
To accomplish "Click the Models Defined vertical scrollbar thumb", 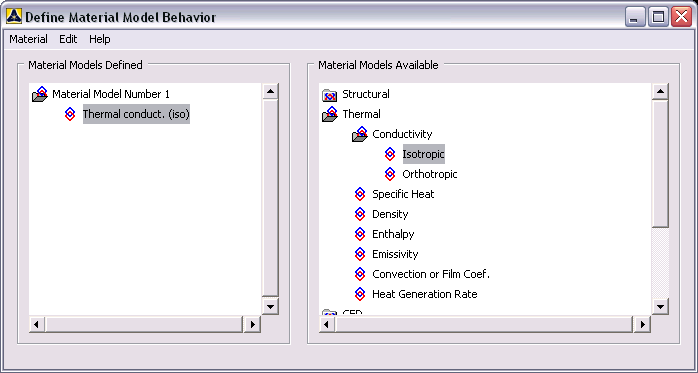I will tap(270, 198).
